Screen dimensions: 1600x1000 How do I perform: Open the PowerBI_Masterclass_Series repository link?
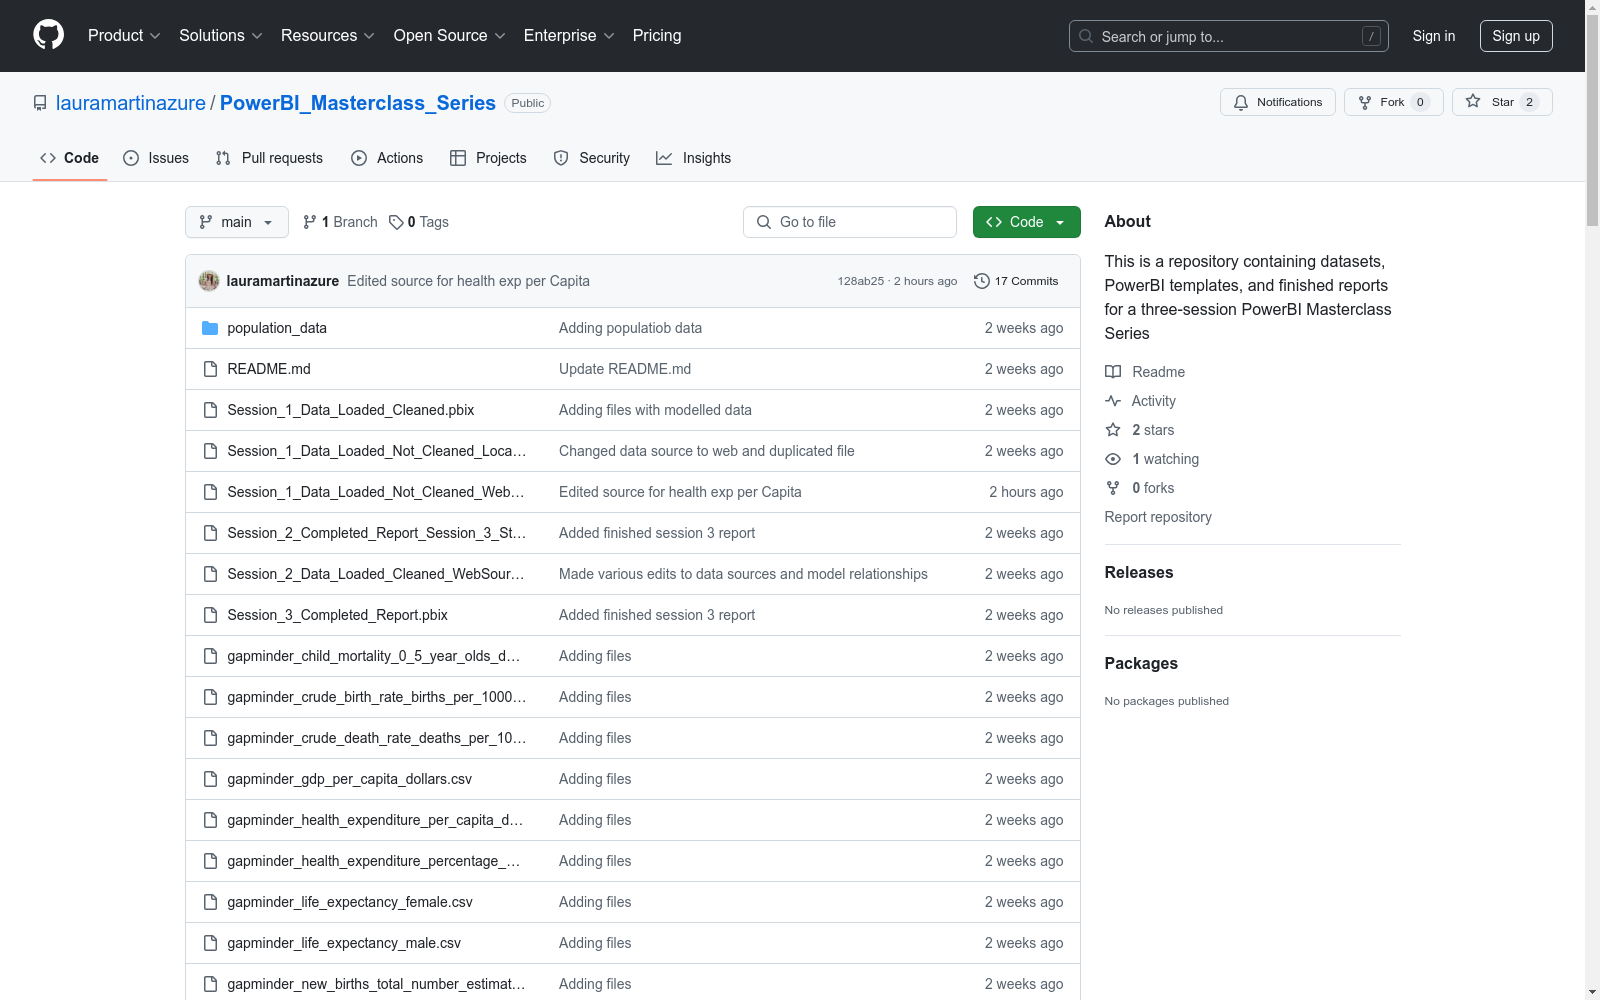click(358, 103)
